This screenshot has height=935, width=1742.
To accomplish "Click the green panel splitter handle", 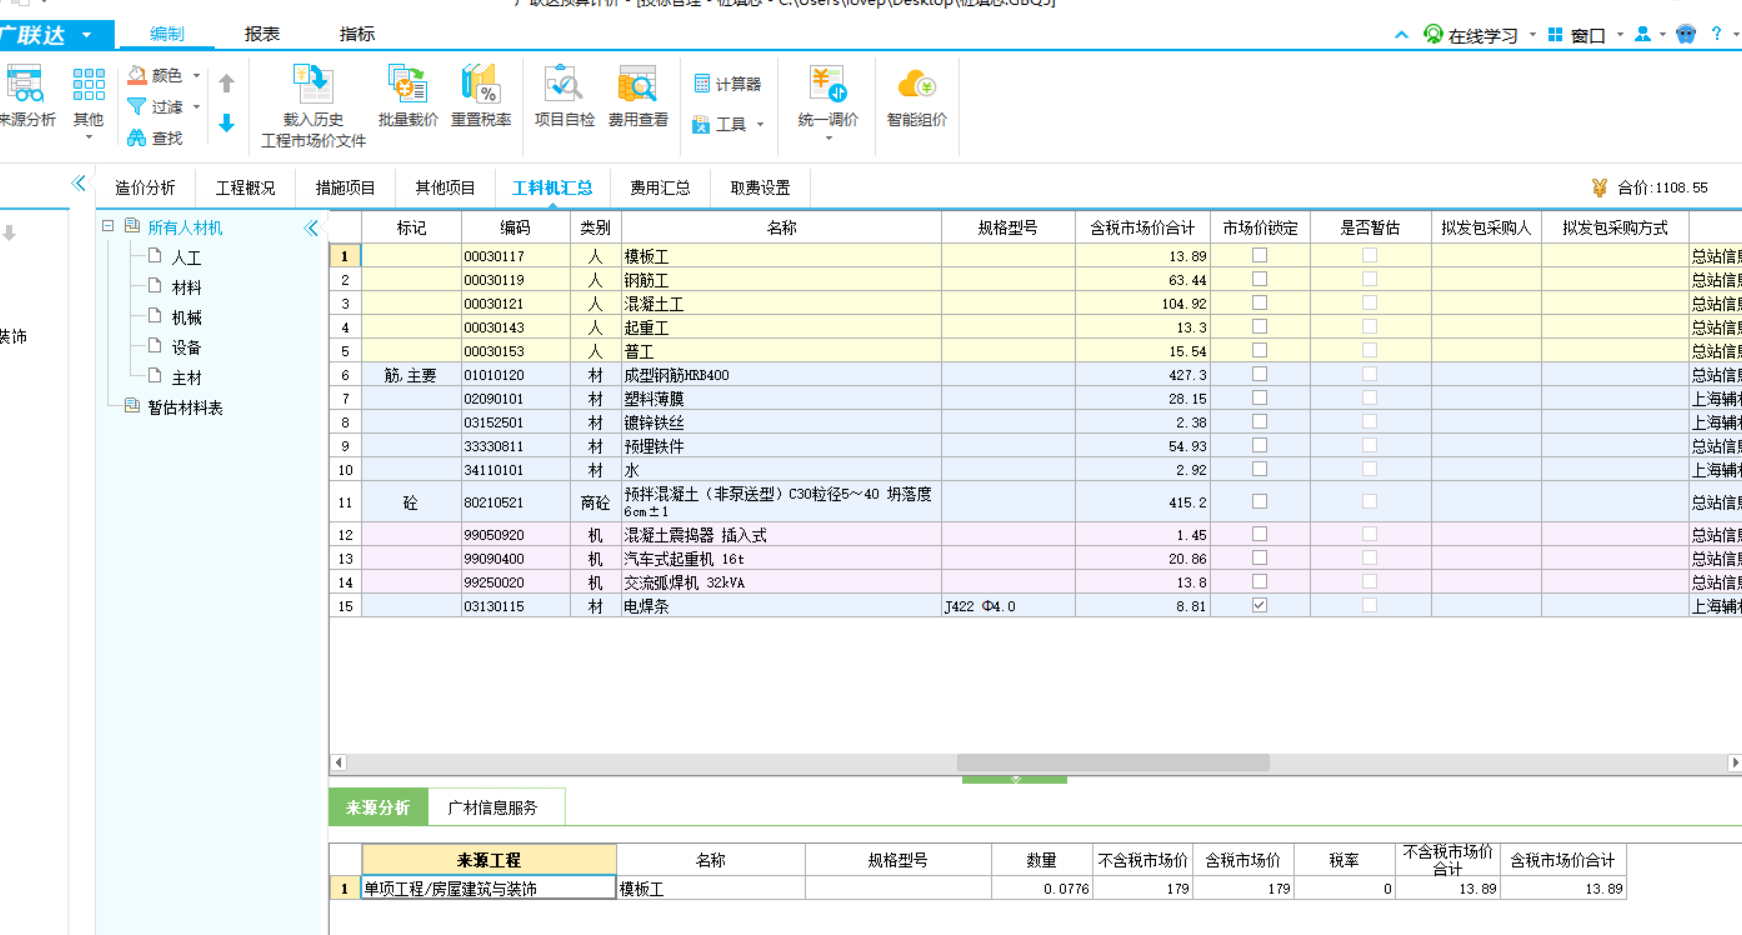I will 1014,779.
